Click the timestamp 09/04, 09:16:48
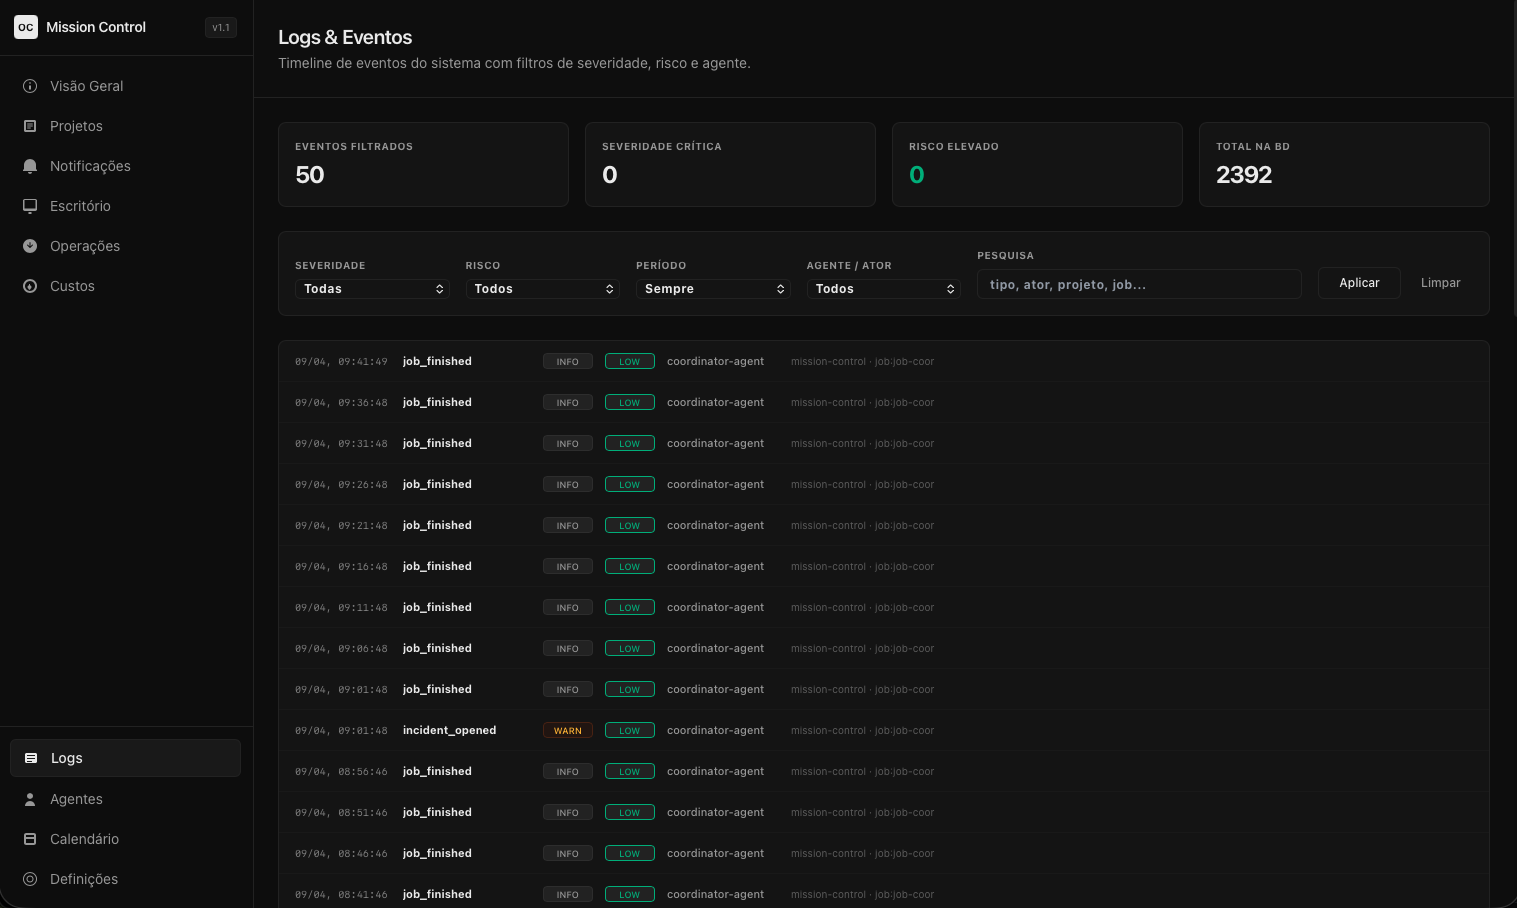This screenshot has width=1517, height=908. tap(341, 566)
